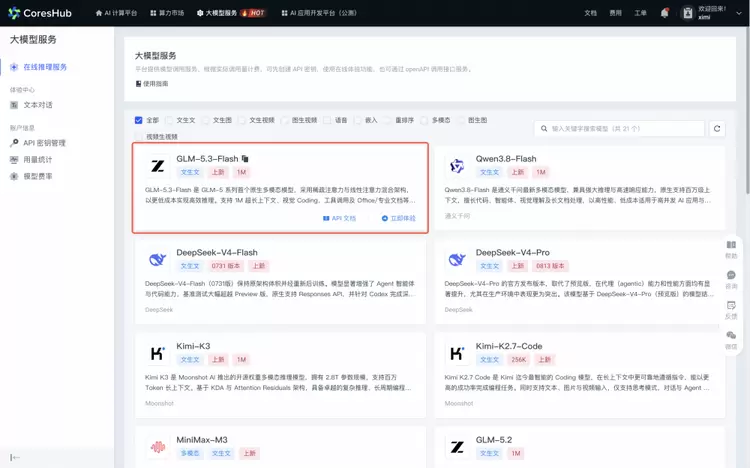Viewport: 750px width, 468px height.
Task: Check the 文生图 filter
Action: click(206, 120)
